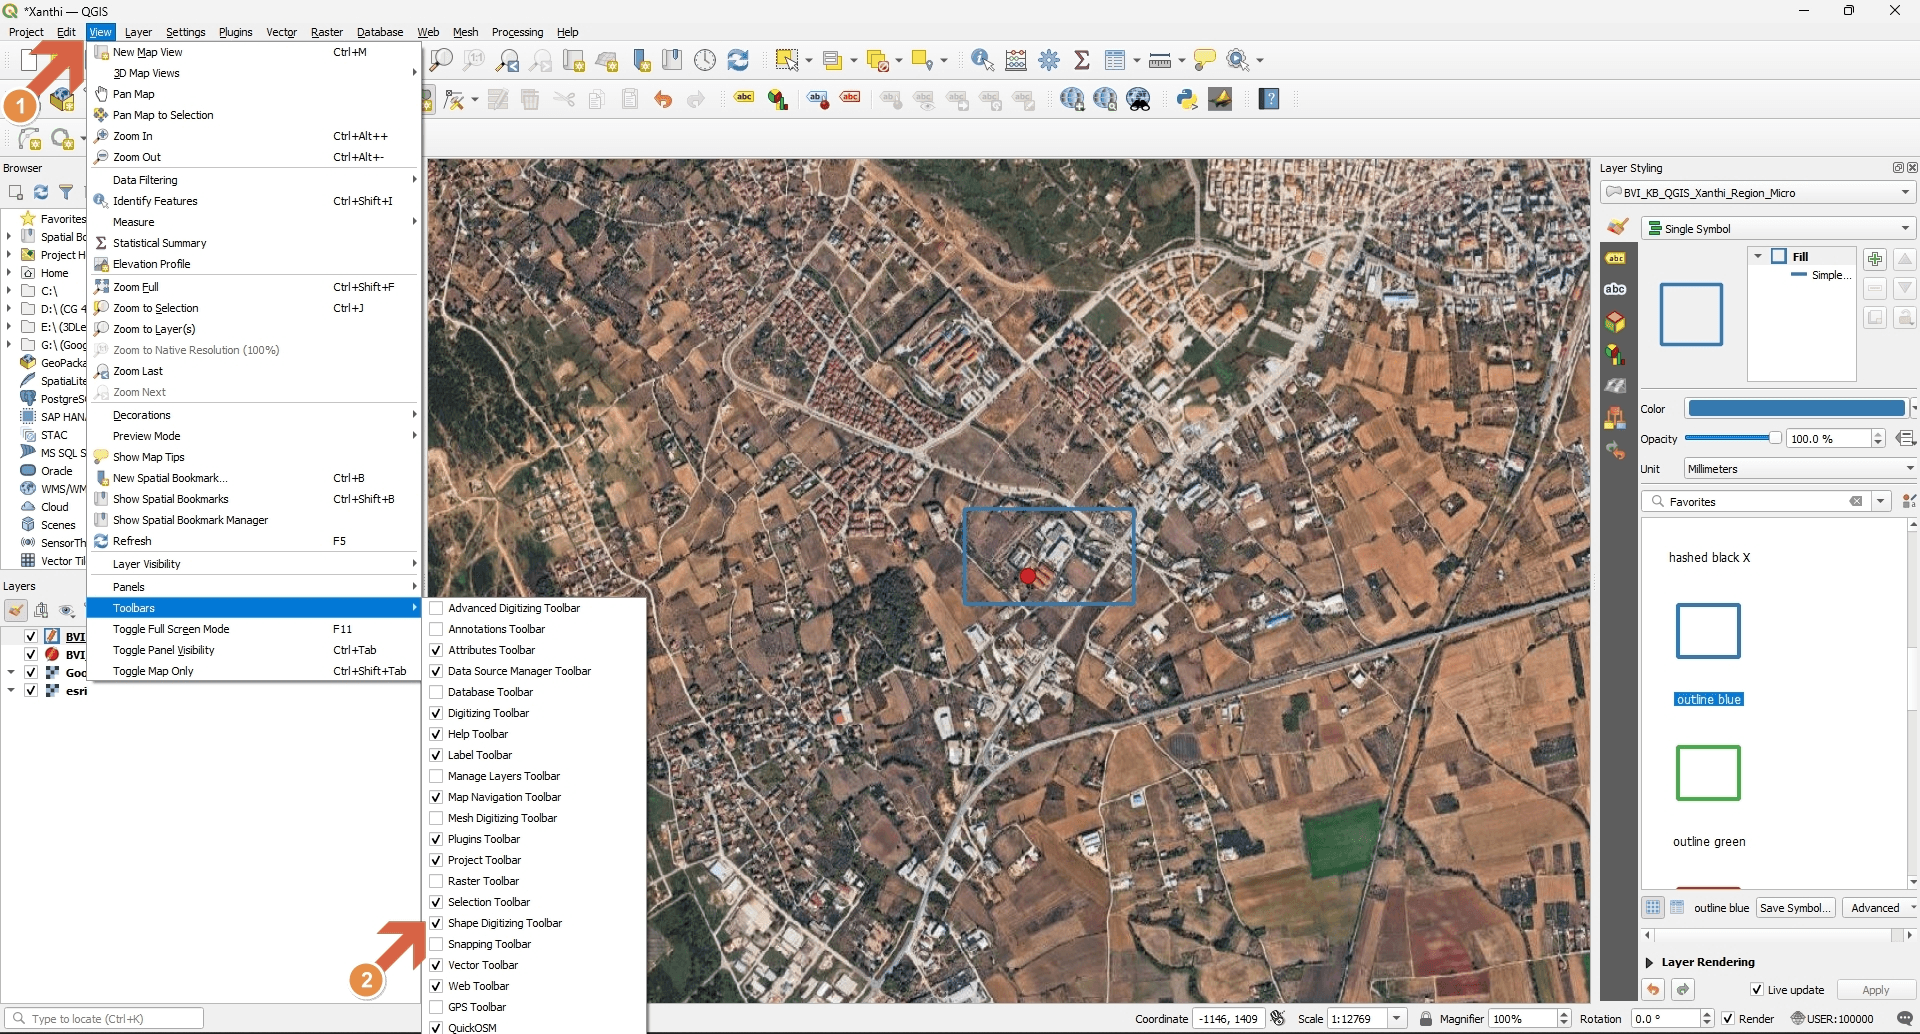
Task: Click the undo style change button
Action: point(1653,990)
